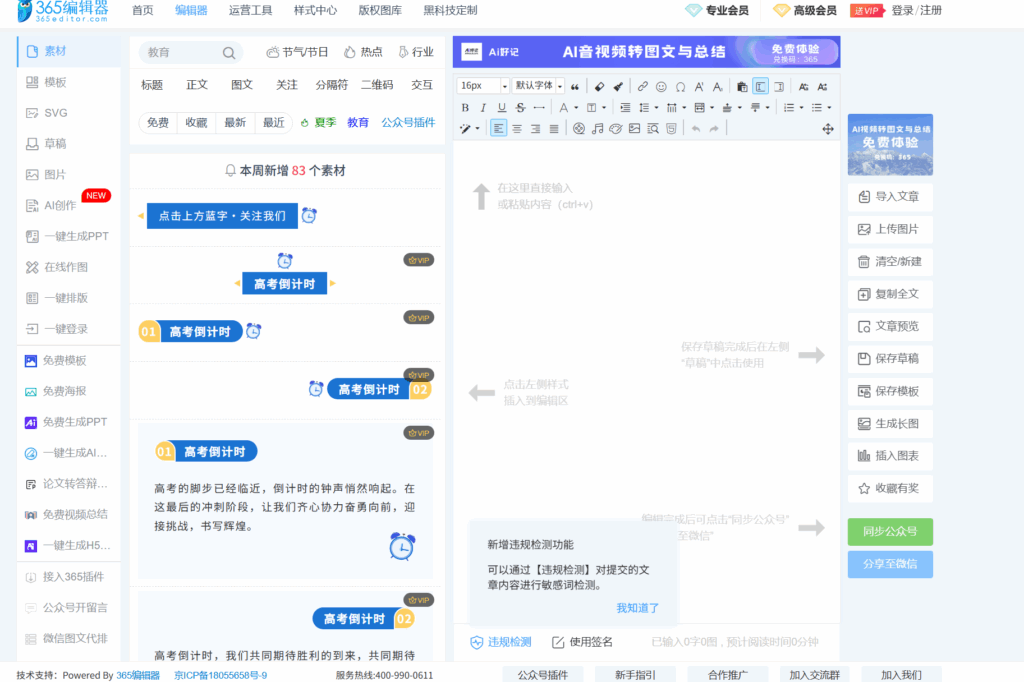Screen dimensions: 1024x682
Task: Toggle left text alignment
Action: click(498, 129)
